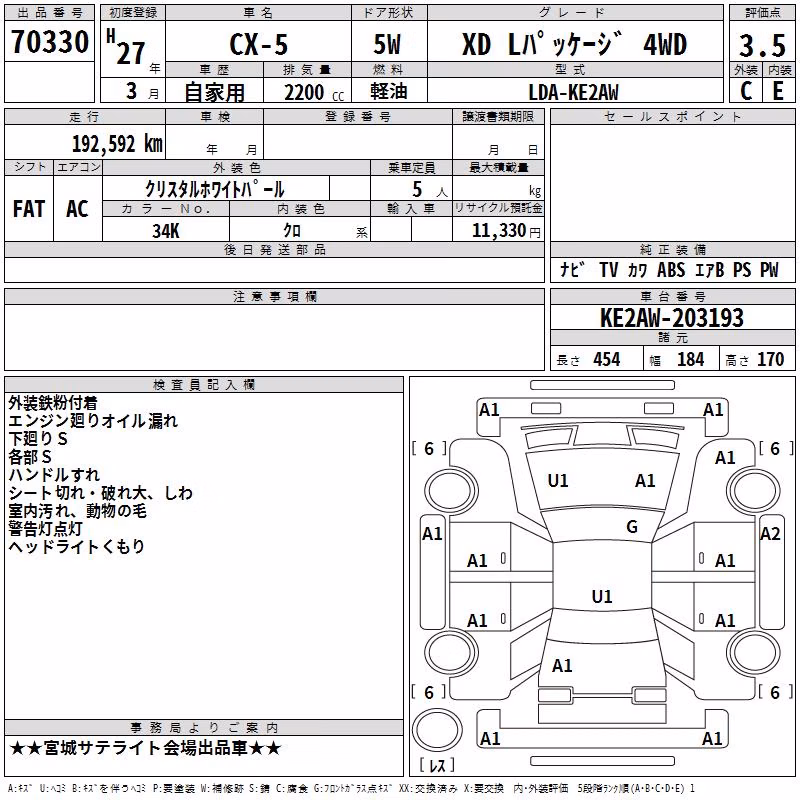Select the A2 scratch mark on the diagram

tap(770, 534)
